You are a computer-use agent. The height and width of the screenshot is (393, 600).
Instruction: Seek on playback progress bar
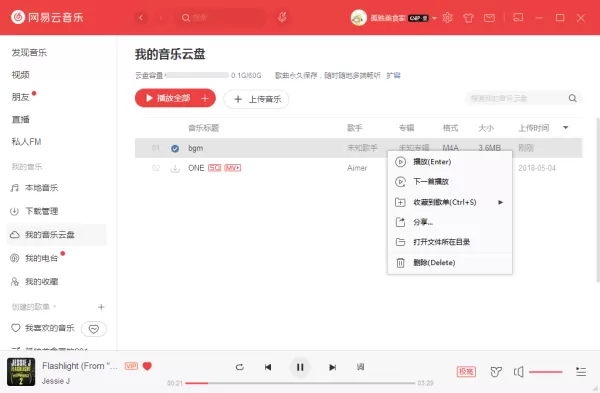tap(300, 383)
